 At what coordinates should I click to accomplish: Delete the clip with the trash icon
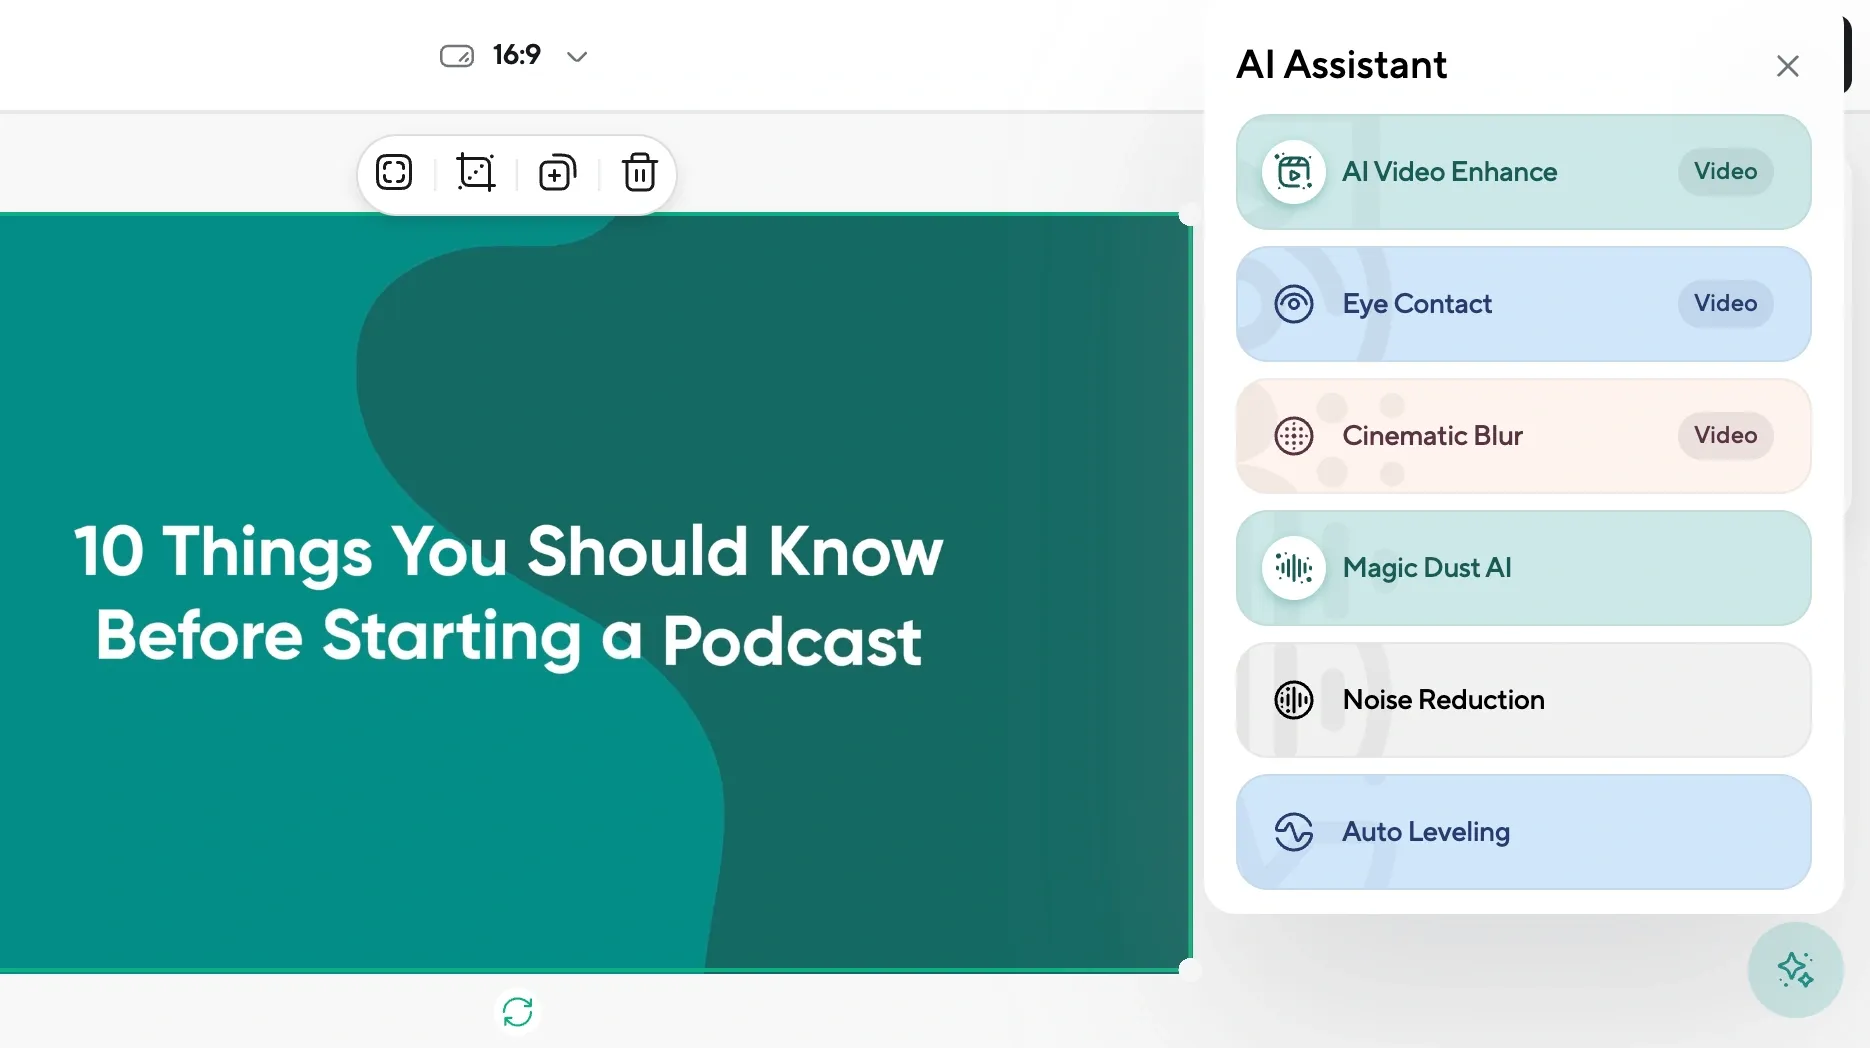(640, 172)
